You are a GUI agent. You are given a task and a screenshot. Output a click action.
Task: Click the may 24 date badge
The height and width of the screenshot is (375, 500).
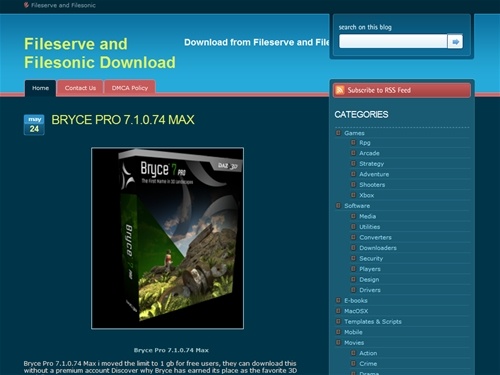point(34,125)
